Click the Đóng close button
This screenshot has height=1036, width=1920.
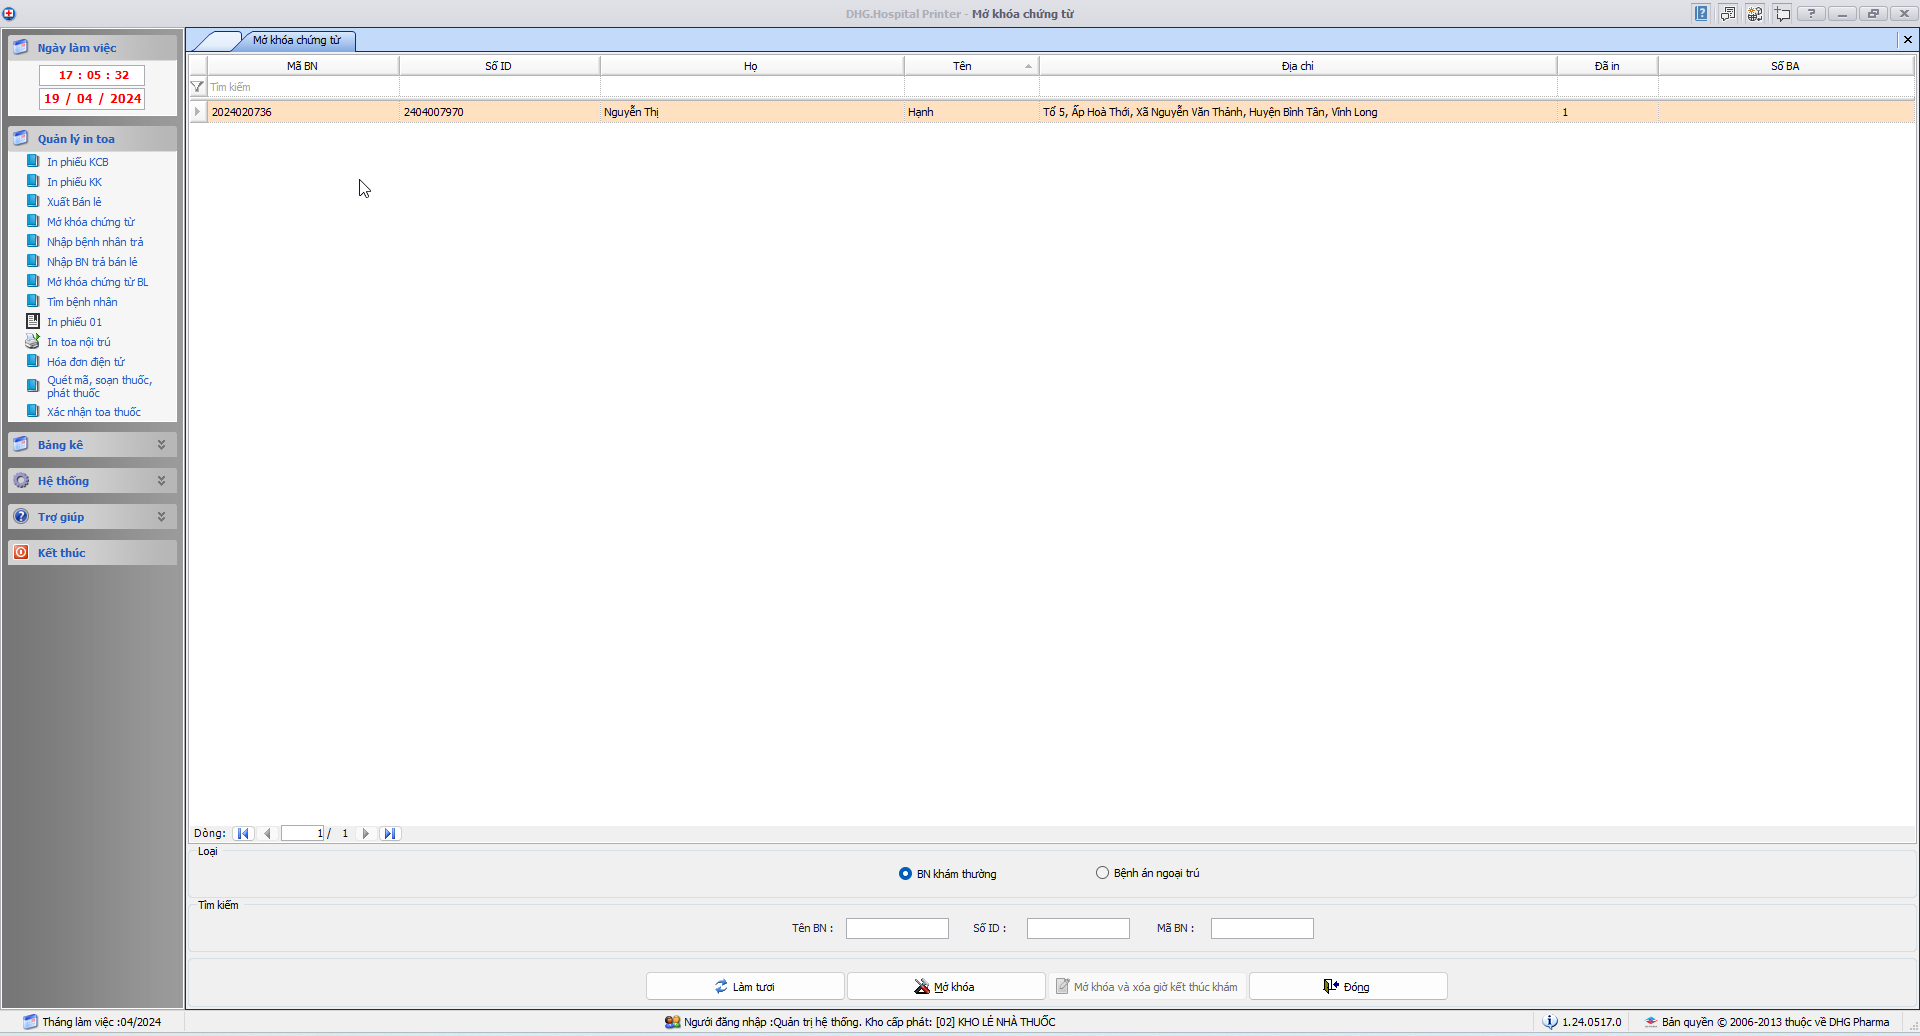click(x=1348, y=986)
